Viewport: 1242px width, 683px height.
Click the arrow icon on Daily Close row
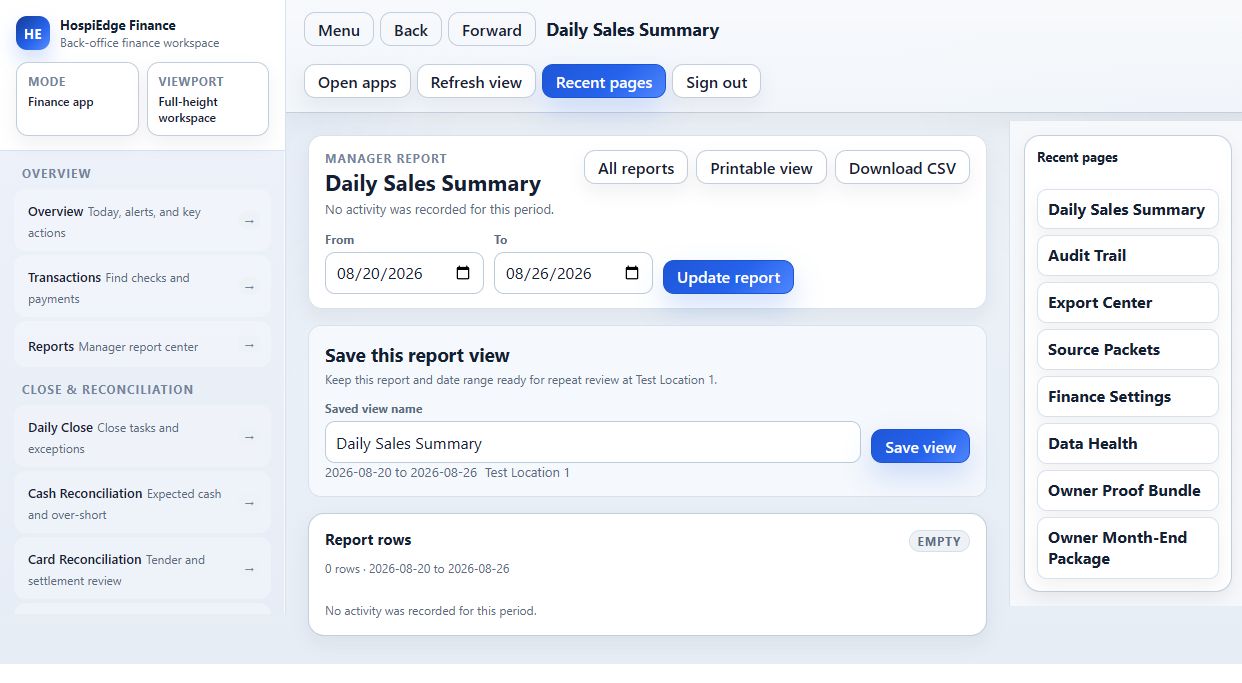[249, 438]
